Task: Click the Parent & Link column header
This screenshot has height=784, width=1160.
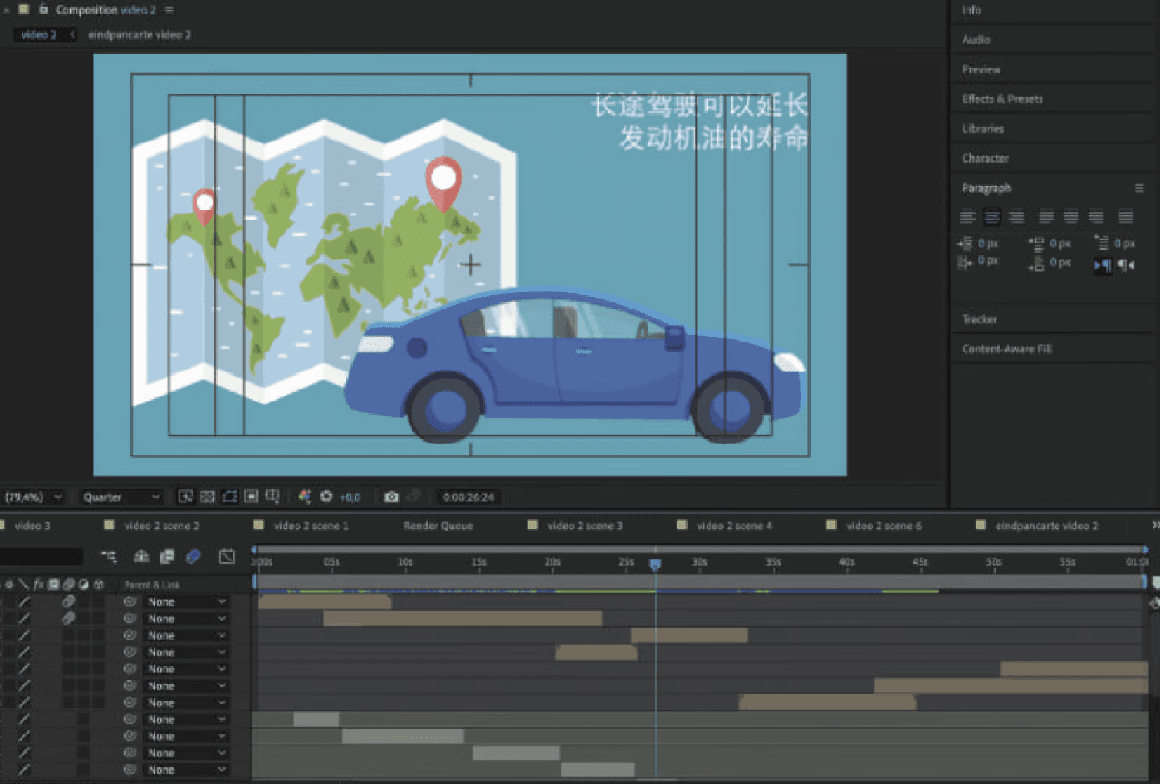Action: pyautogui.click(x=152, y=584)
